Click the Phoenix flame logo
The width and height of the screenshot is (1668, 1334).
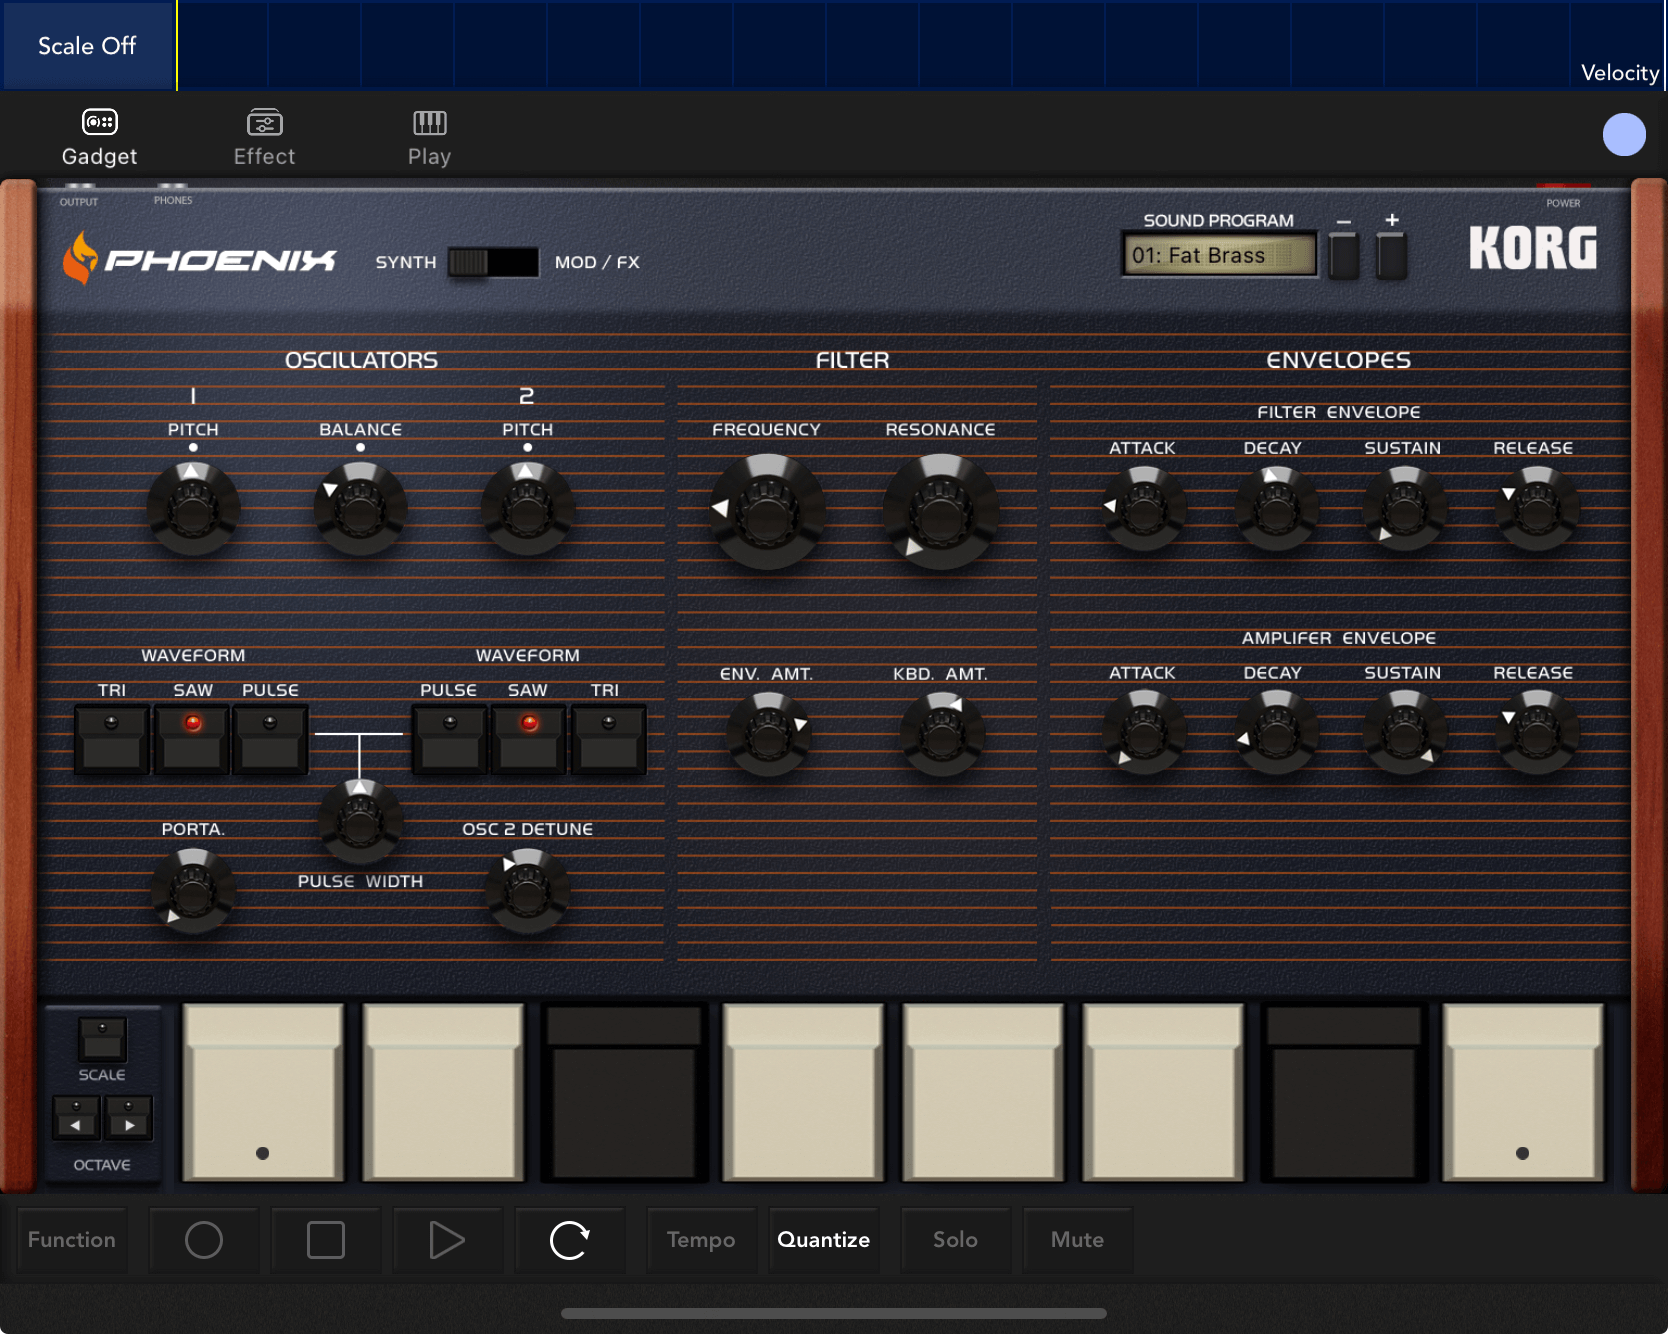point(80,258)
